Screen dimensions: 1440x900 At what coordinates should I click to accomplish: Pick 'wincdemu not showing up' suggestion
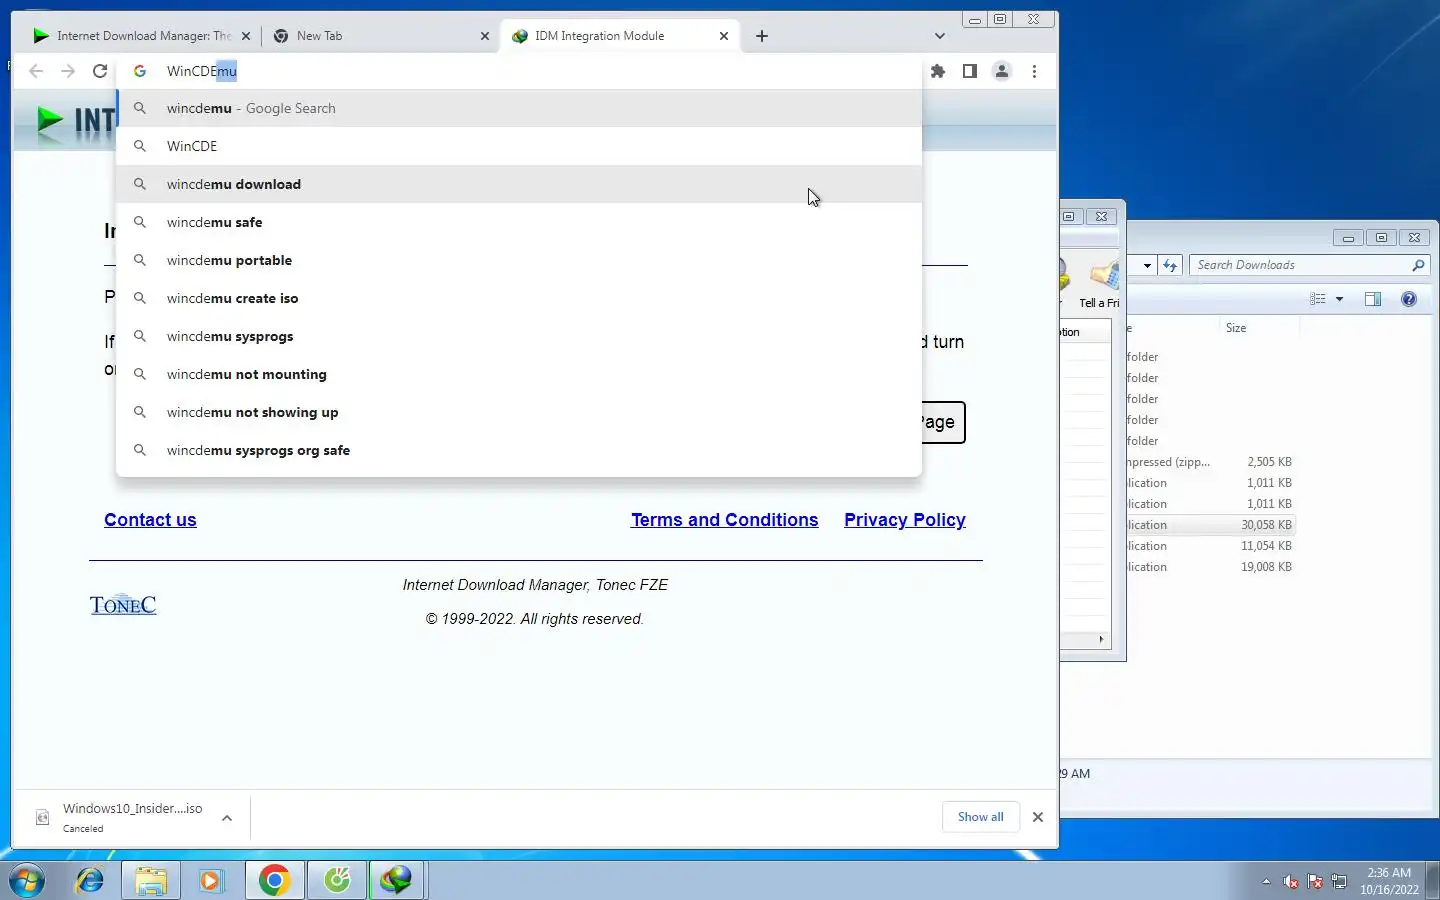click(519, 412)
